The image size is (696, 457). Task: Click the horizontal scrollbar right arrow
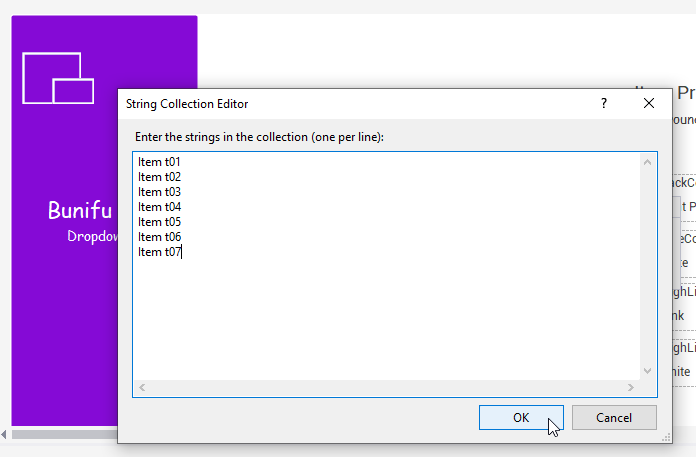click(x=631, y=387)
